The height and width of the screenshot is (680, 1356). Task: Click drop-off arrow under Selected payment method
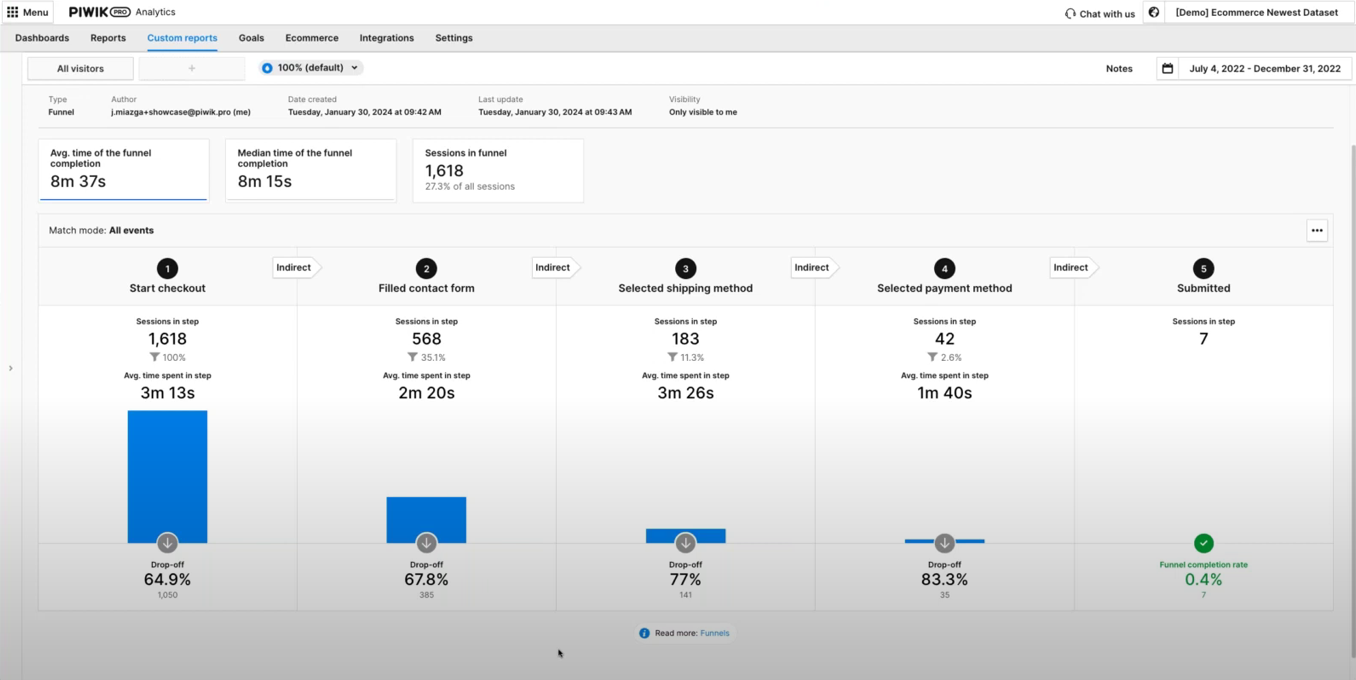pos(944,543)
